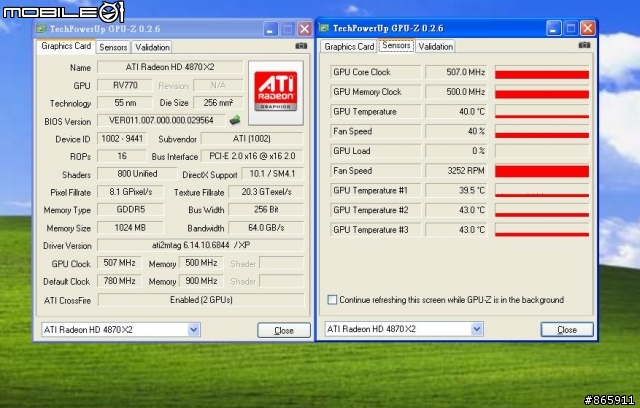Minimize the left GPU-Z window
The height and width of the screenshot is (408, 640).
[x=270, y=29]
